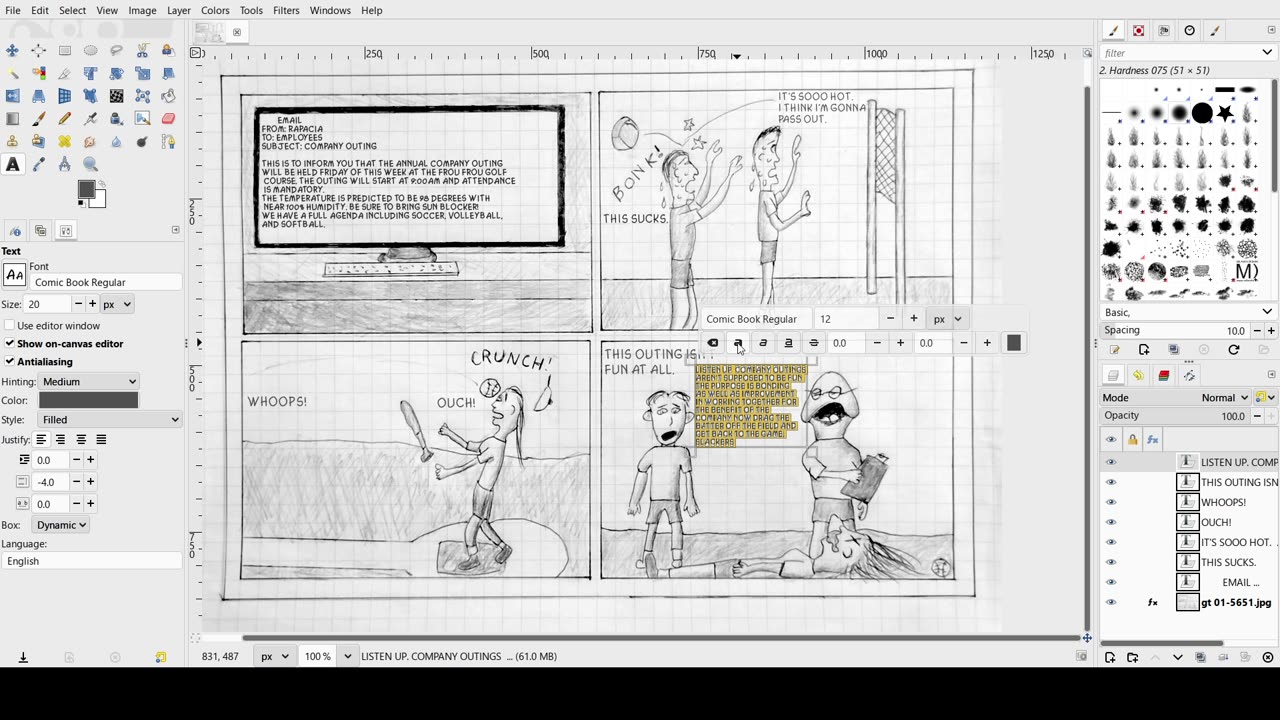Open the text Style Filled dropdown

click(110, 420)
